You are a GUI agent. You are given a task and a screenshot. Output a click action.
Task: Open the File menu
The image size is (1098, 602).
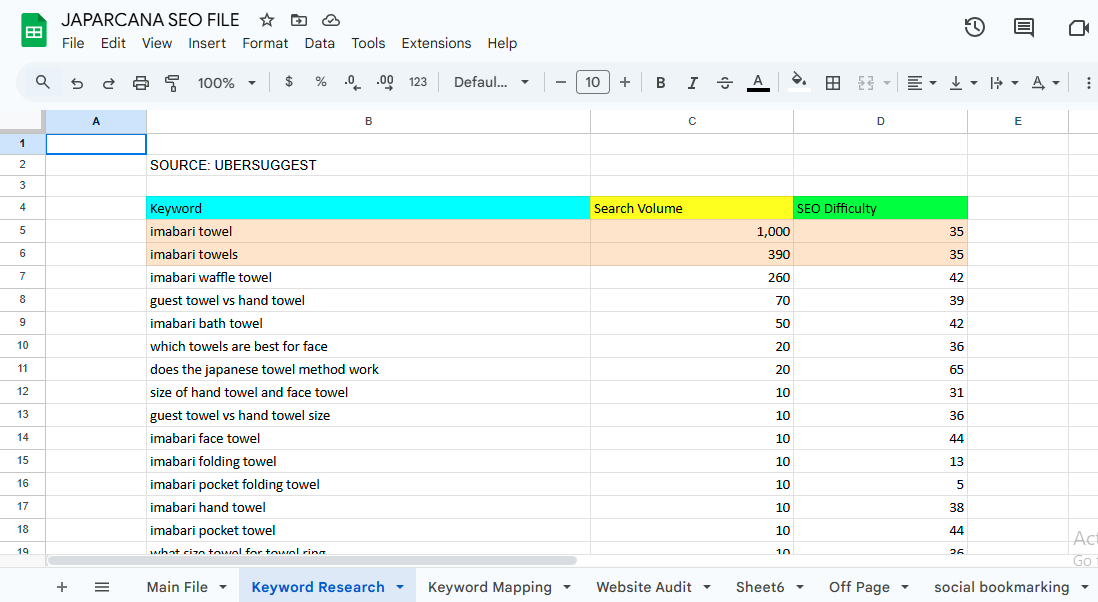click(73, 43)
